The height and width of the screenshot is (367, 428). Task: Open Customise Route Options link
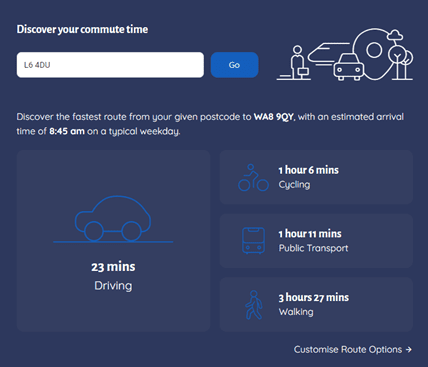coord(353,349)
